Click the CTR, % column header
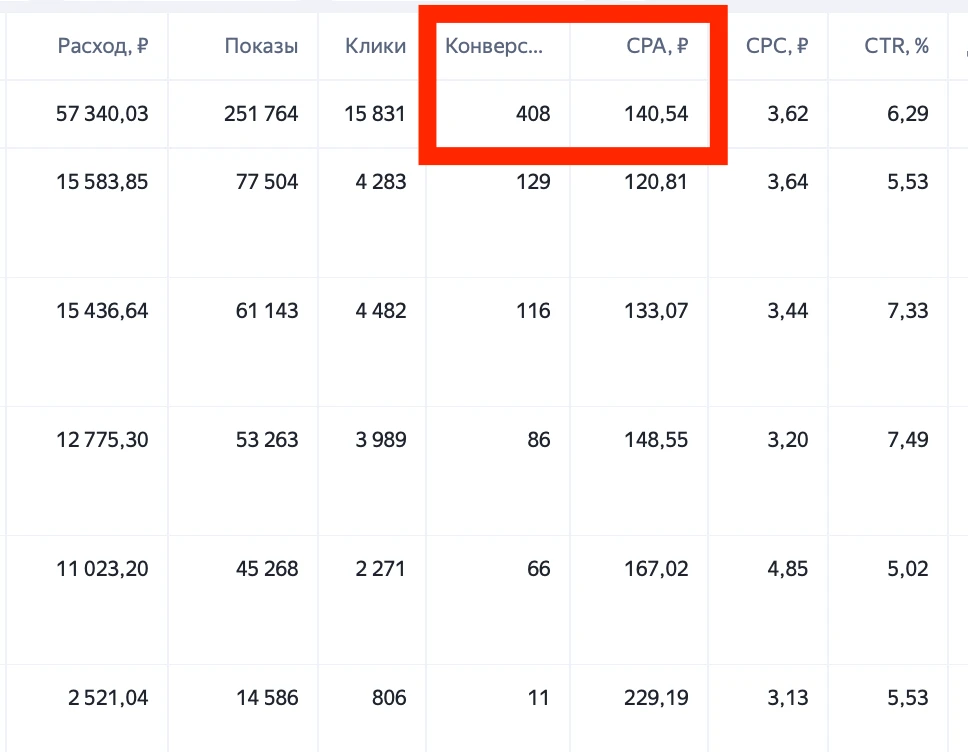Image resolution: width=968 pixels, height=752 pixels. [896, 46]
